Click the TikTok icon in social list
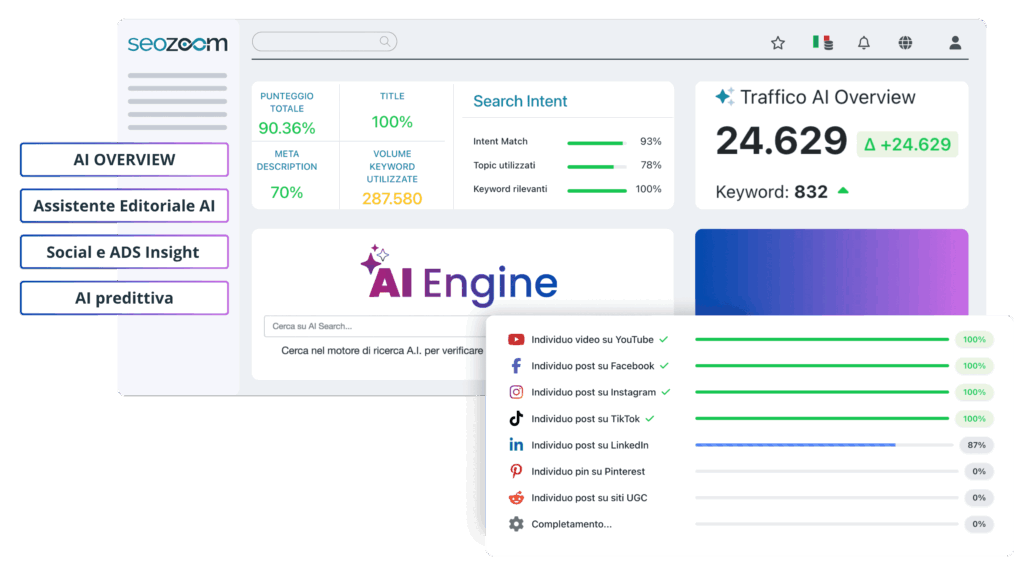The width and height of the screenshot is (1024, 572). (x=516, y=419)
